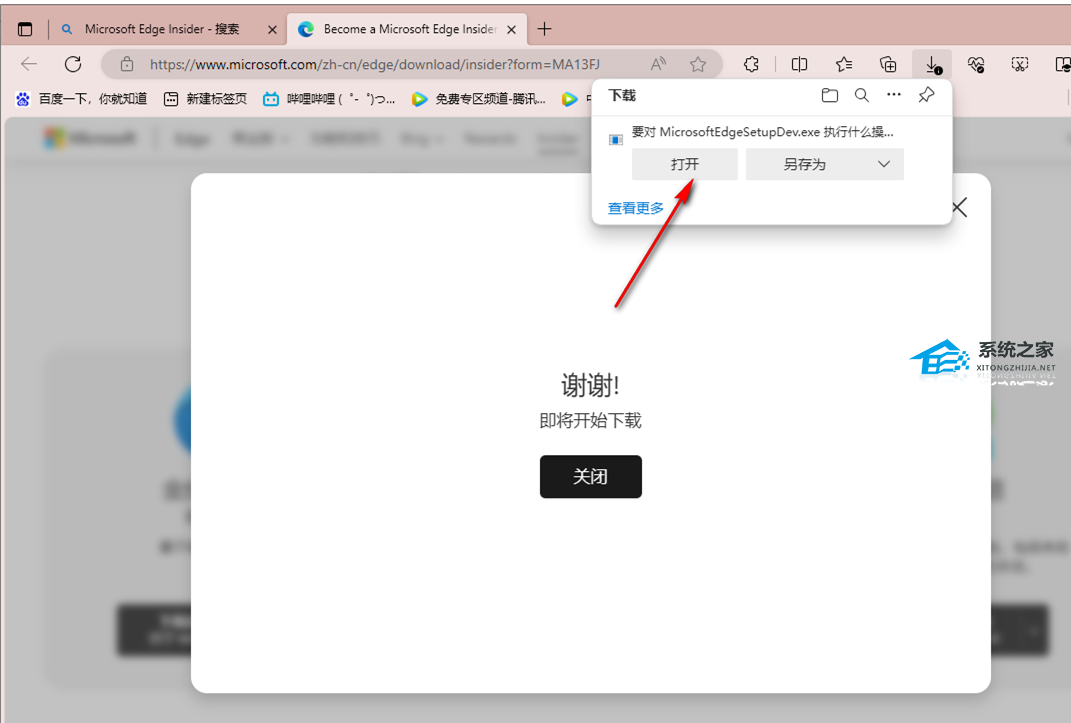1071x723 pixels.
Task: Close the Microsoft Edge Insider search tab
Action: [x=272, y=29]
